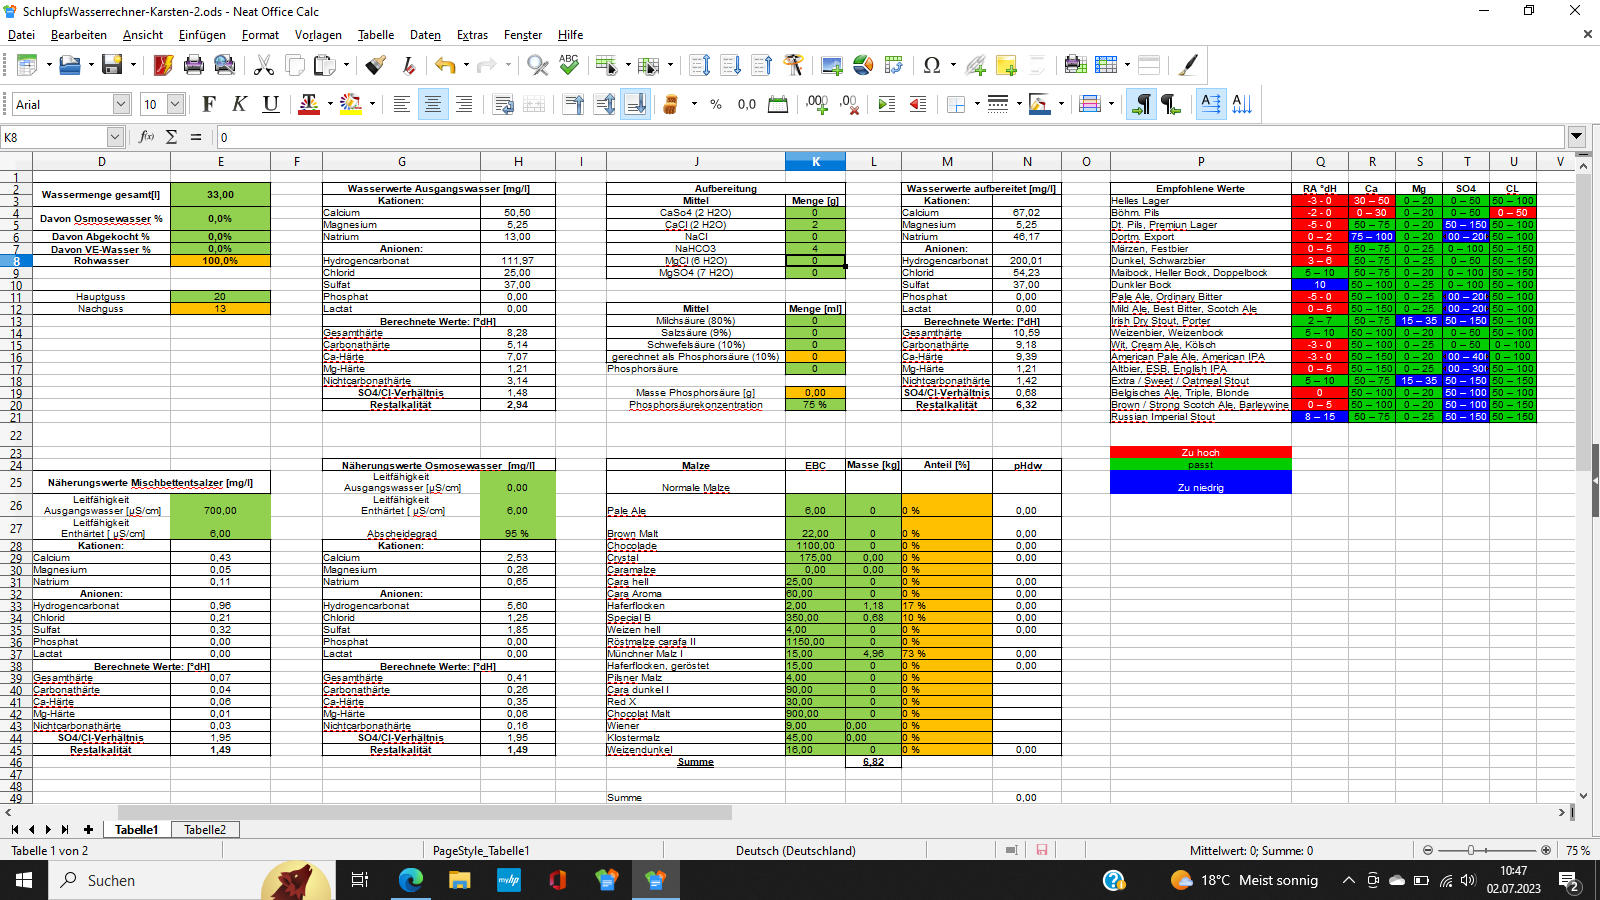Expand the Arial font name dropdown
1600x900 pixels.
click(121, 104)
